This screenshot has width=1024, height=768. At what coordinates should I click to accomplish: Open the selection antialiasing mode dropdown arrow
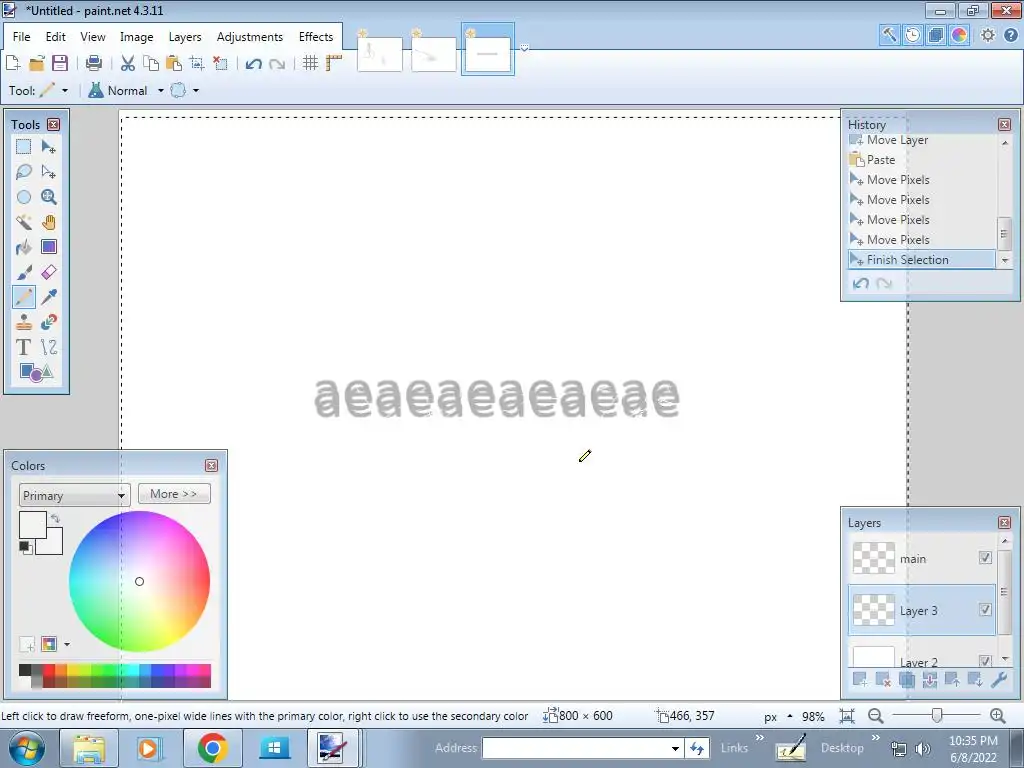pyautogui.click(x=196, y=91)
